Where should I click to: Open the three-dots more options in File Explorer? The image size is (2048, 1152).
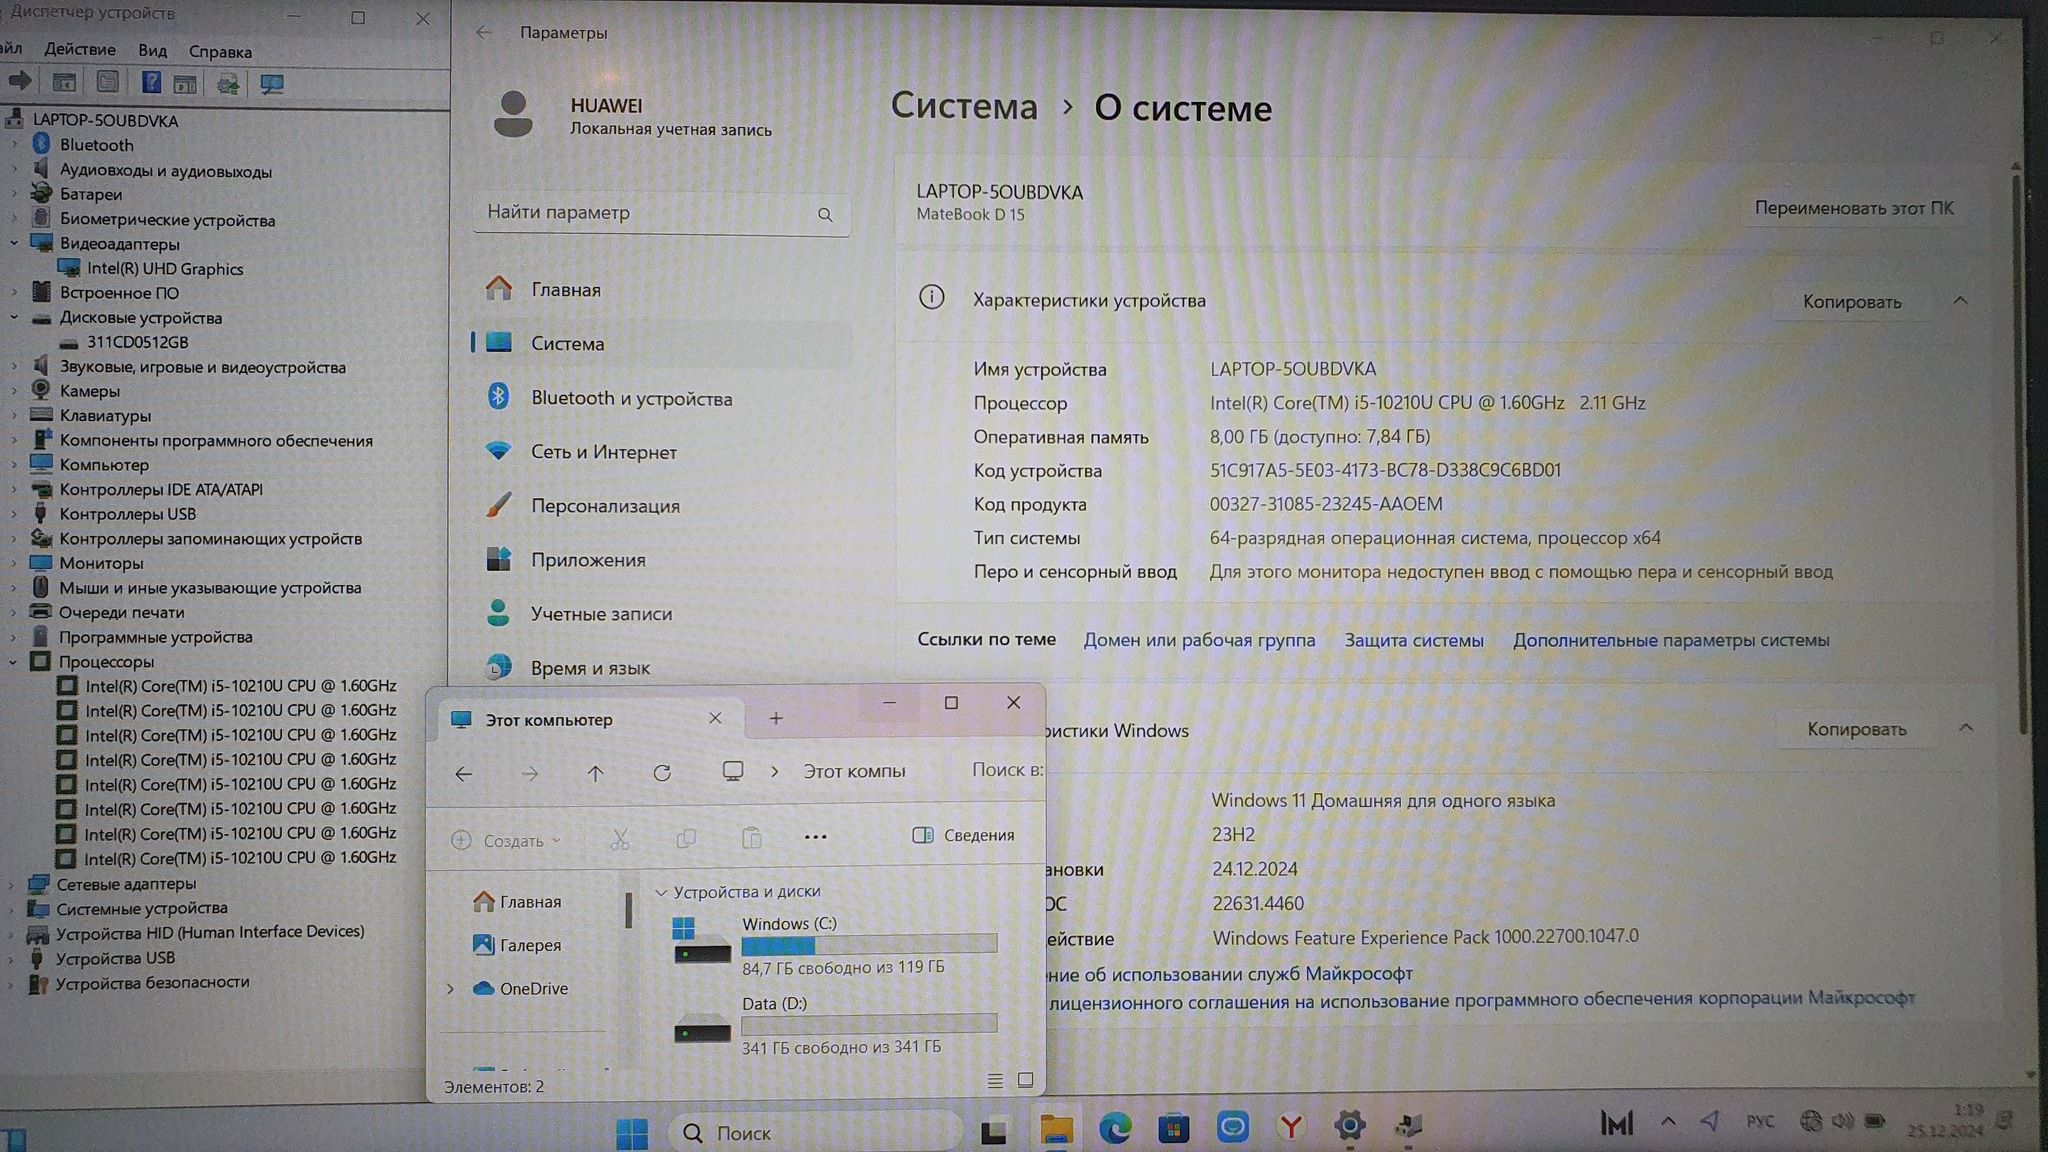pyautogui.click(x=815, y=837)
